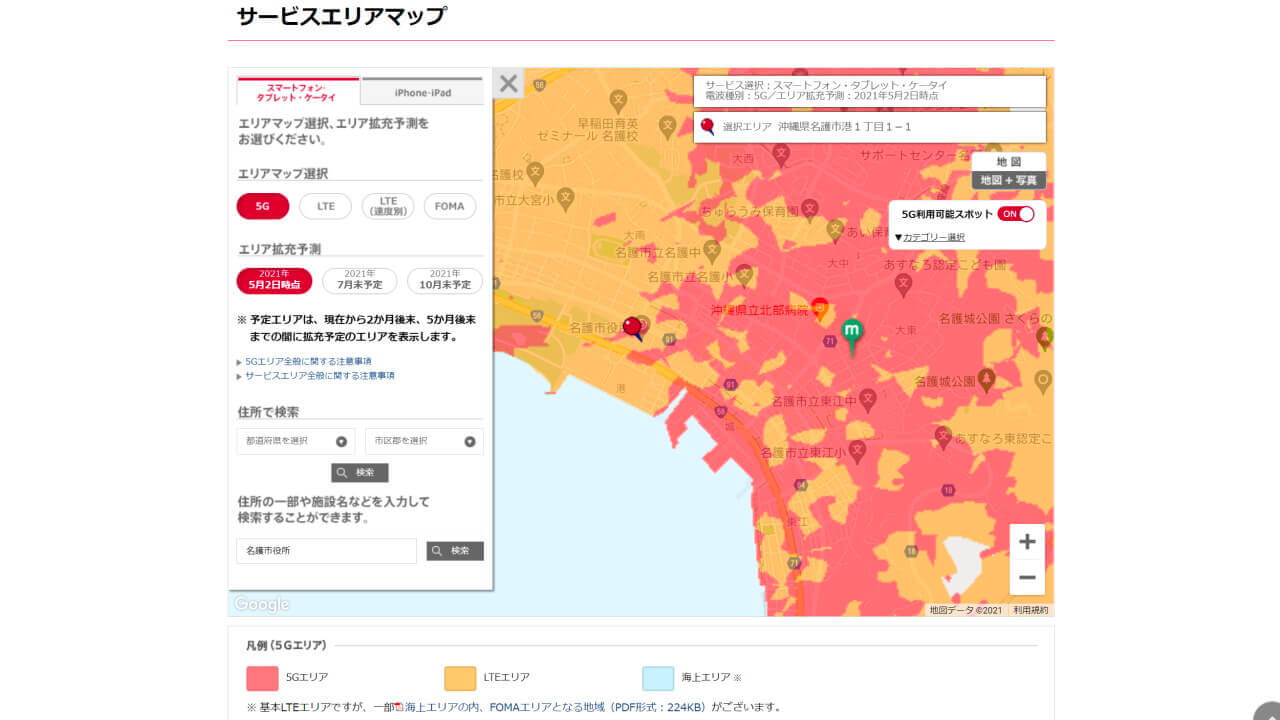Switch to the iPhone・iPad tab
The image size is (1280, 720).
[422, 90]
